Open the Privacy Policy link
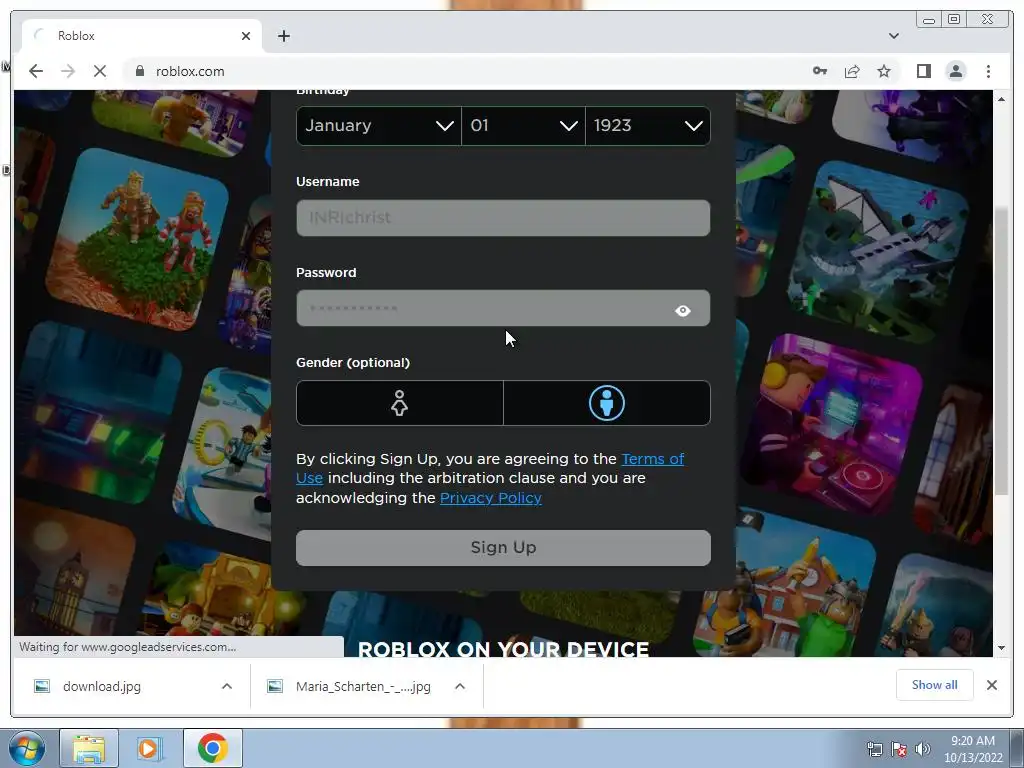 click(490, 498)
